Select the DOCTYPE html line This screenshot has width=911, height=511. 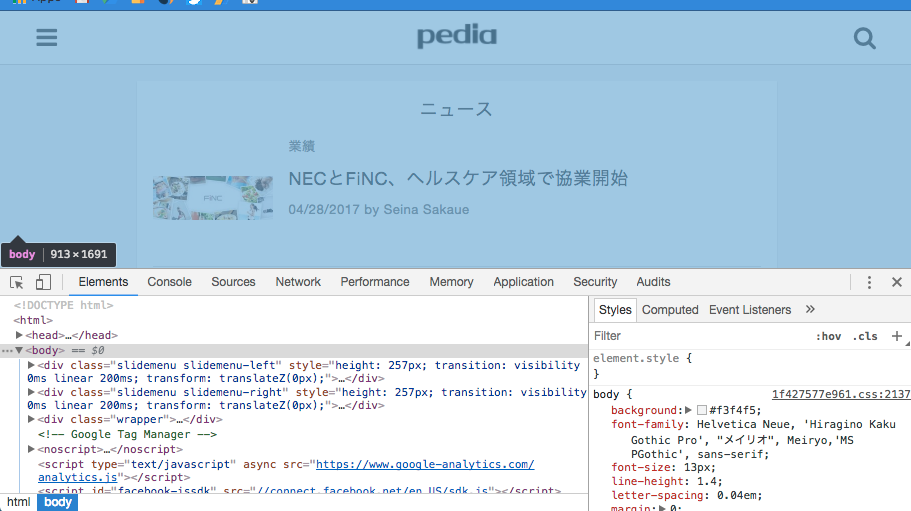click(63, 305)
